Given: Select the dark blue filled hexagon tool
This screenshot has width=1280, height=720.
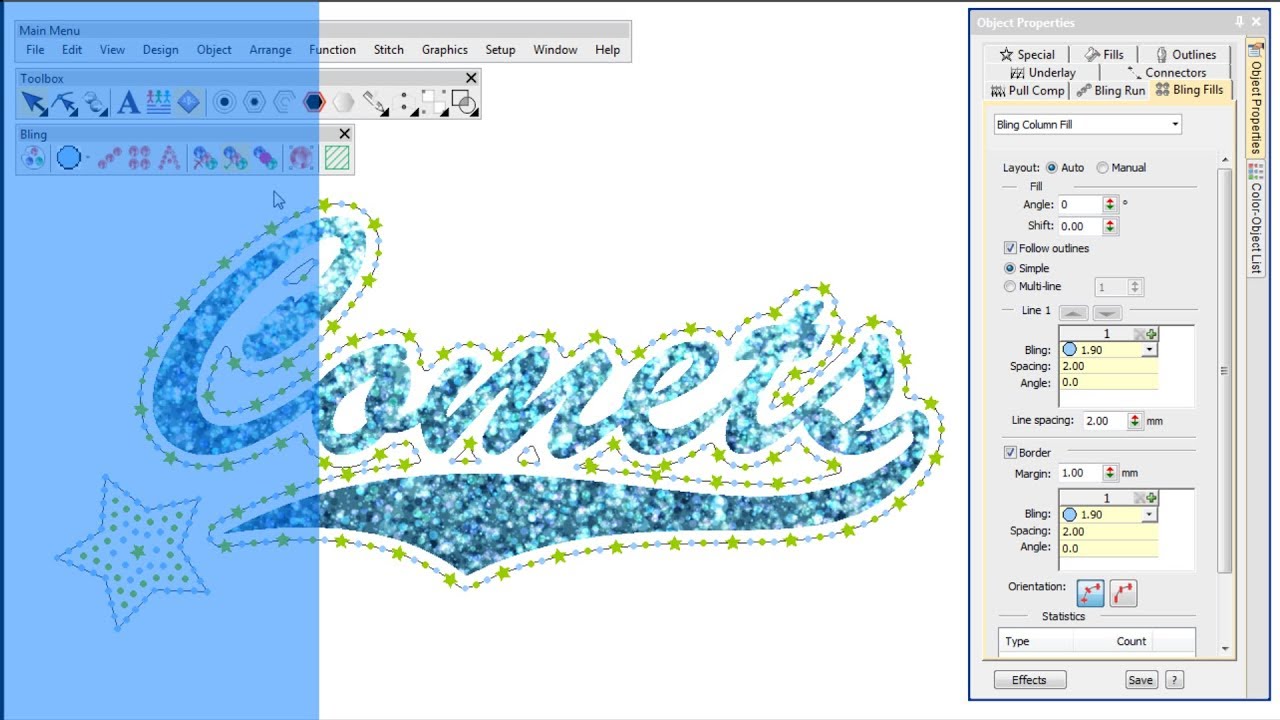Looking at the screenshot, I should pyautogui.click(x=314, y=102).
